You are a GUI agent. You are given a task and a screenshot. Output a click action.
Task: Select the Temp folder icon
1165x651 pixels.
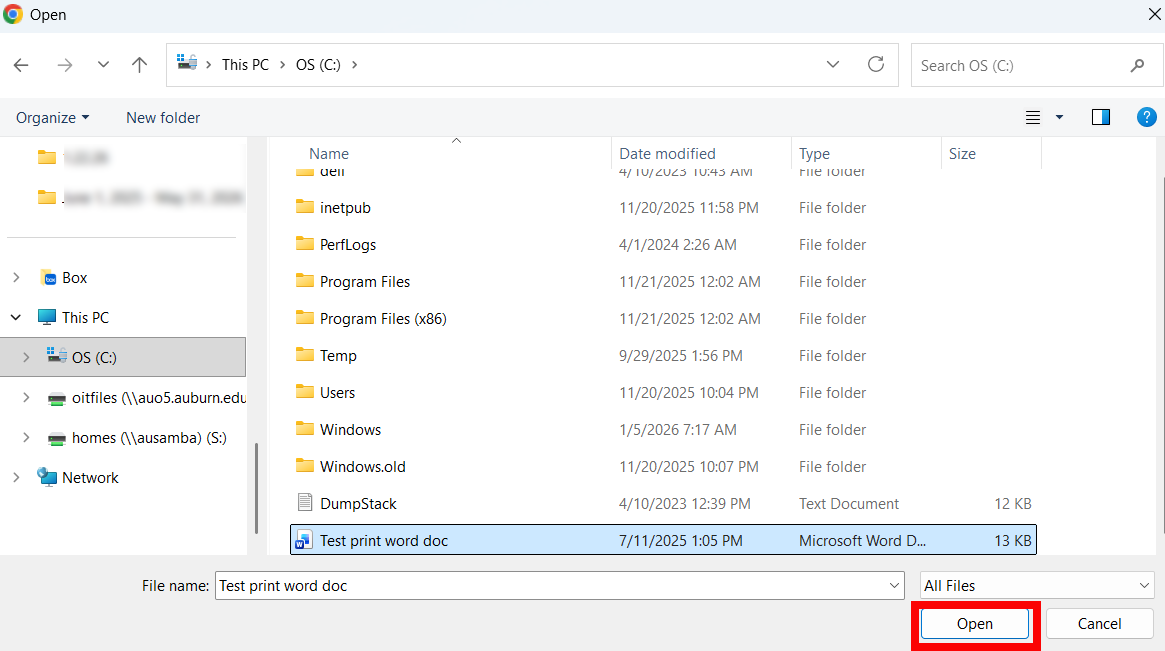coord(305,354)
